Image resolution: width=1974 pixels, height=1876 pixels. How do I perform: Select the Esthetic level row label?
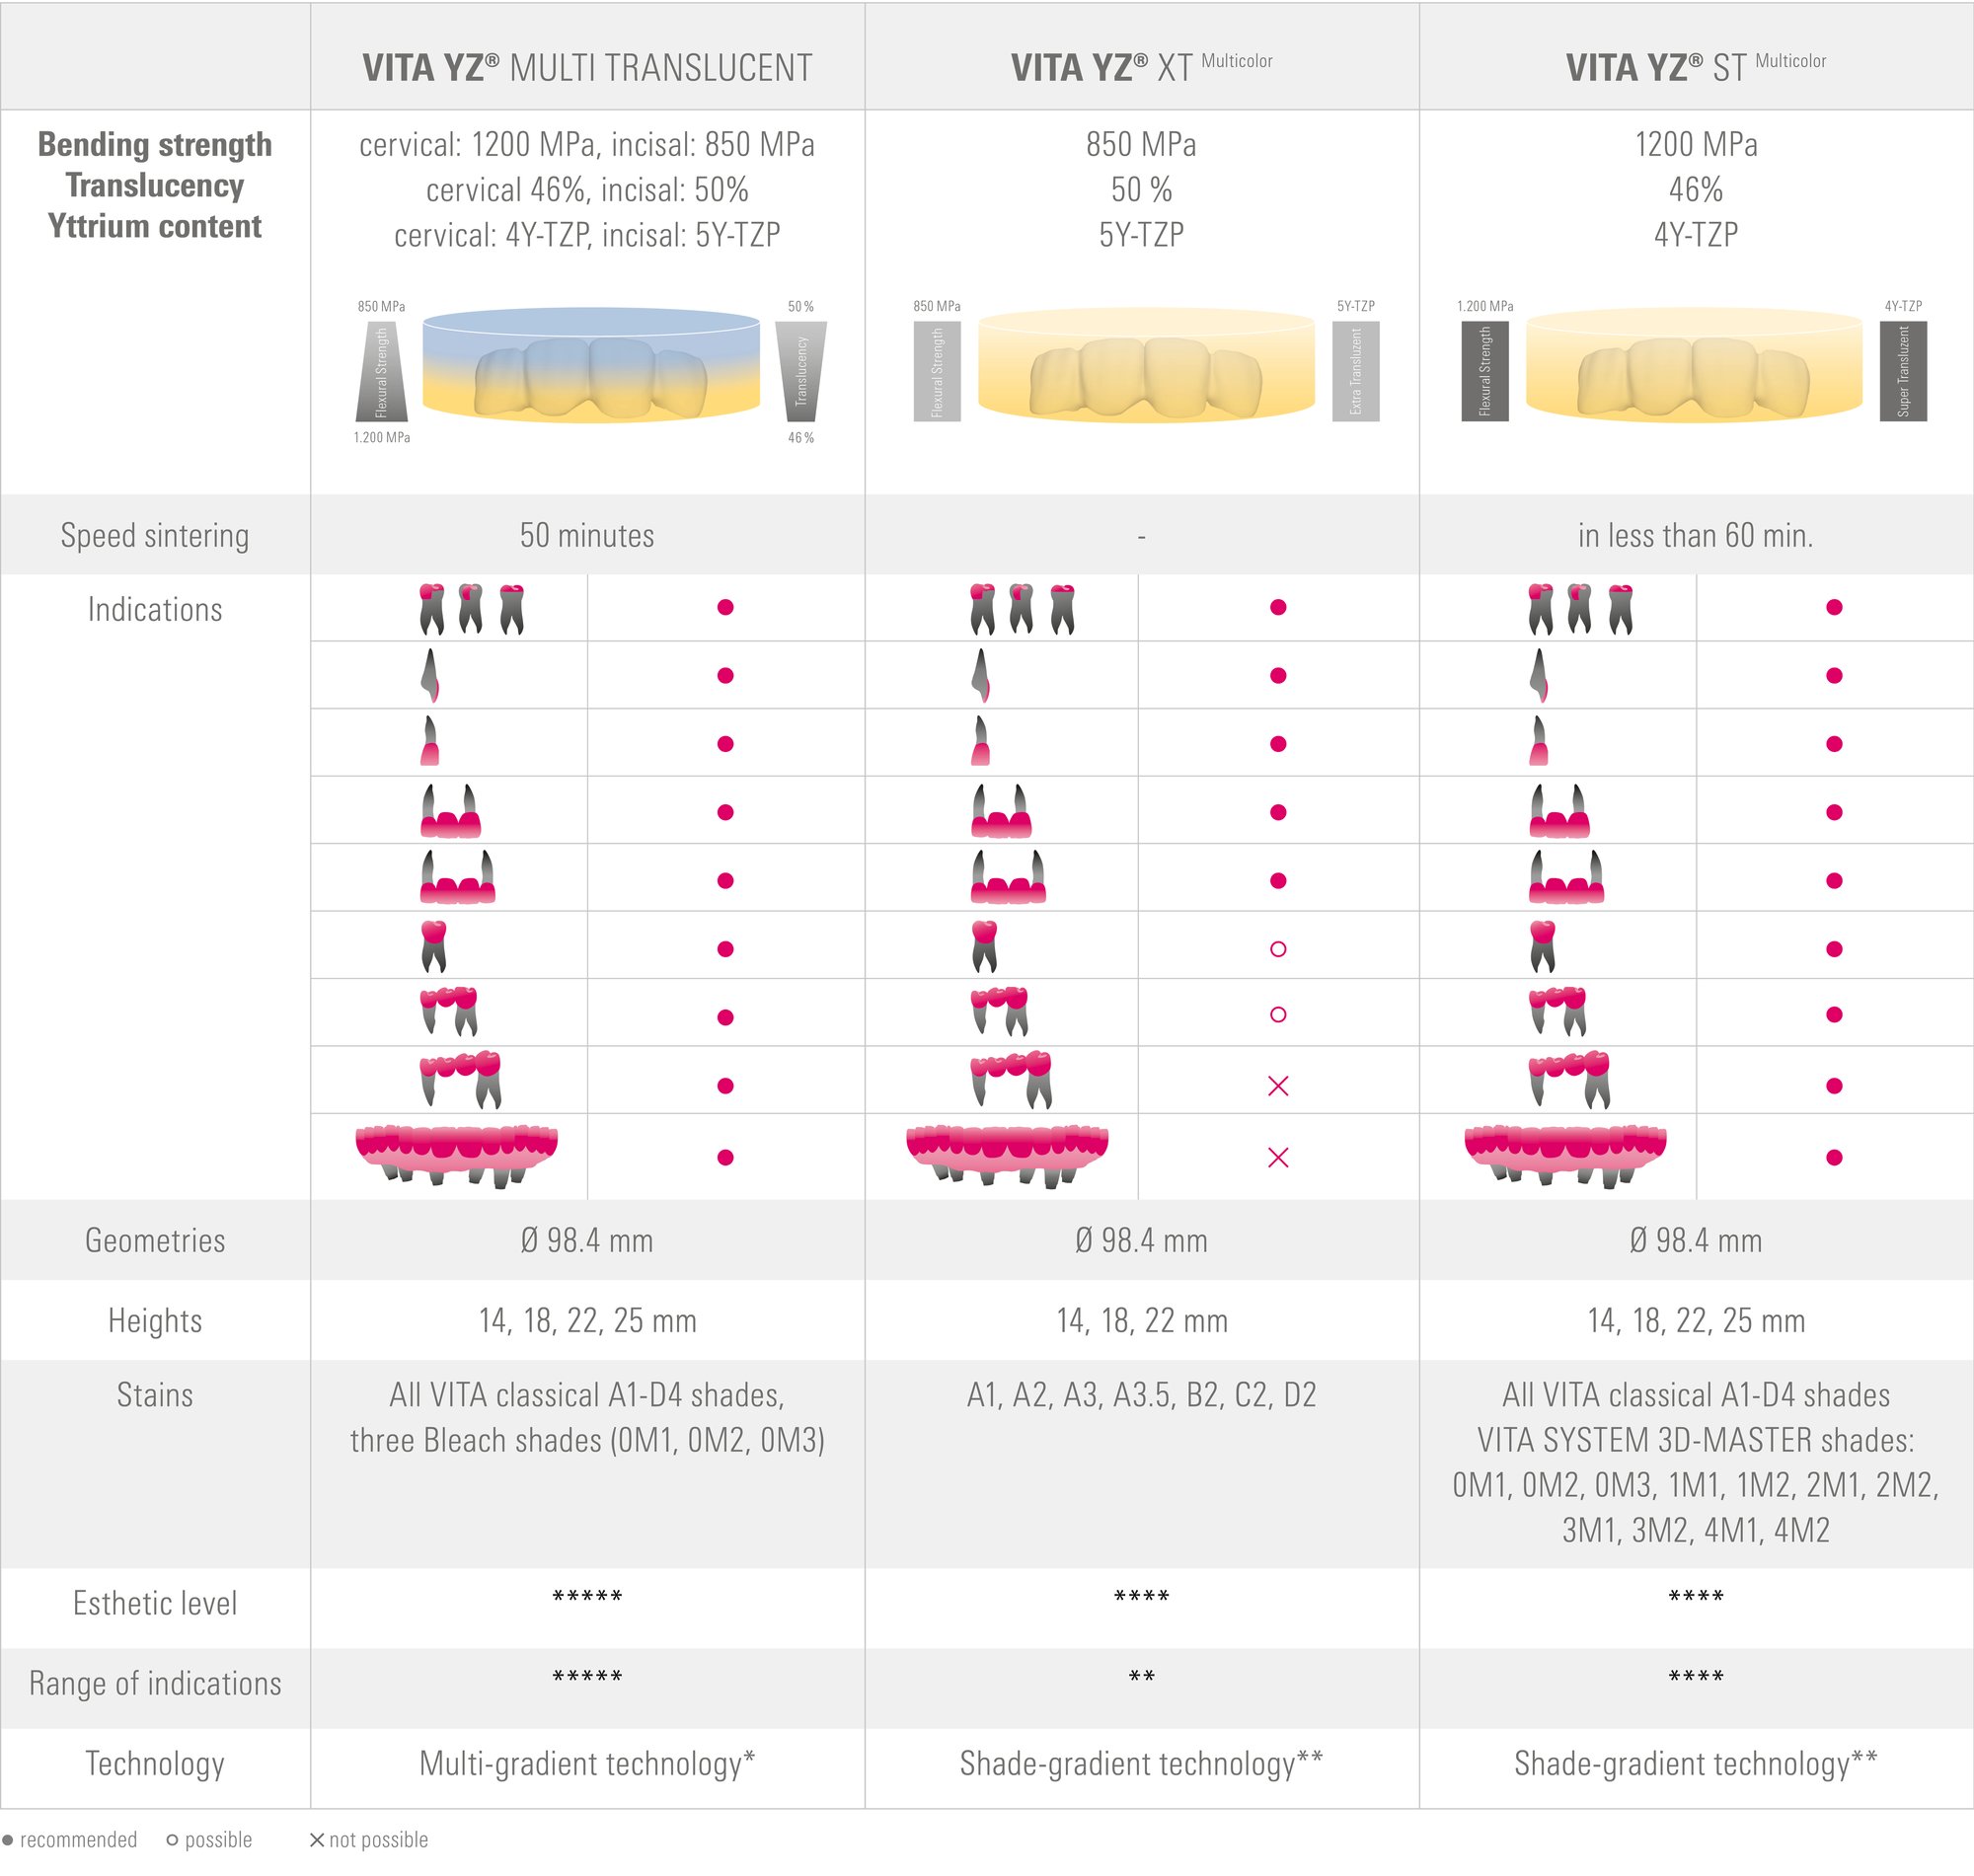pyautogui.click(x=155, y=1603)
